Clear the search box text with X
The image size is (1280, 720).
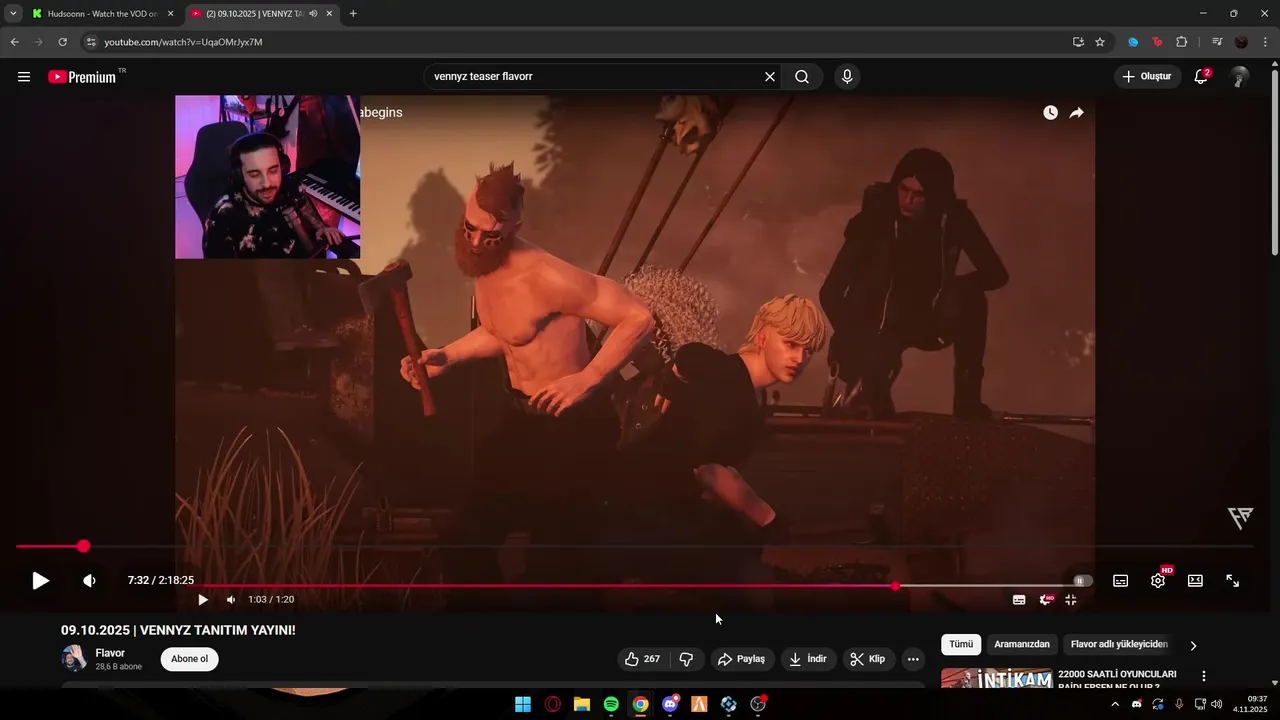tap(770, 77)
